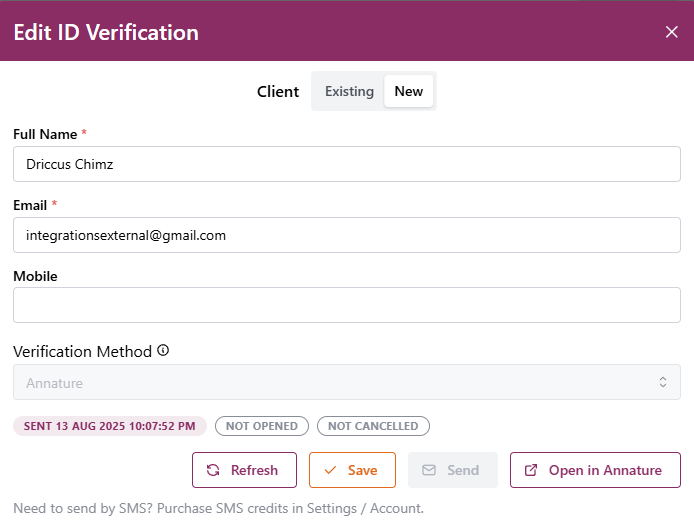This screenshot has width=694, height=531.
Task: Click the envelope icon on Send
Action: [x=429, y=470]
